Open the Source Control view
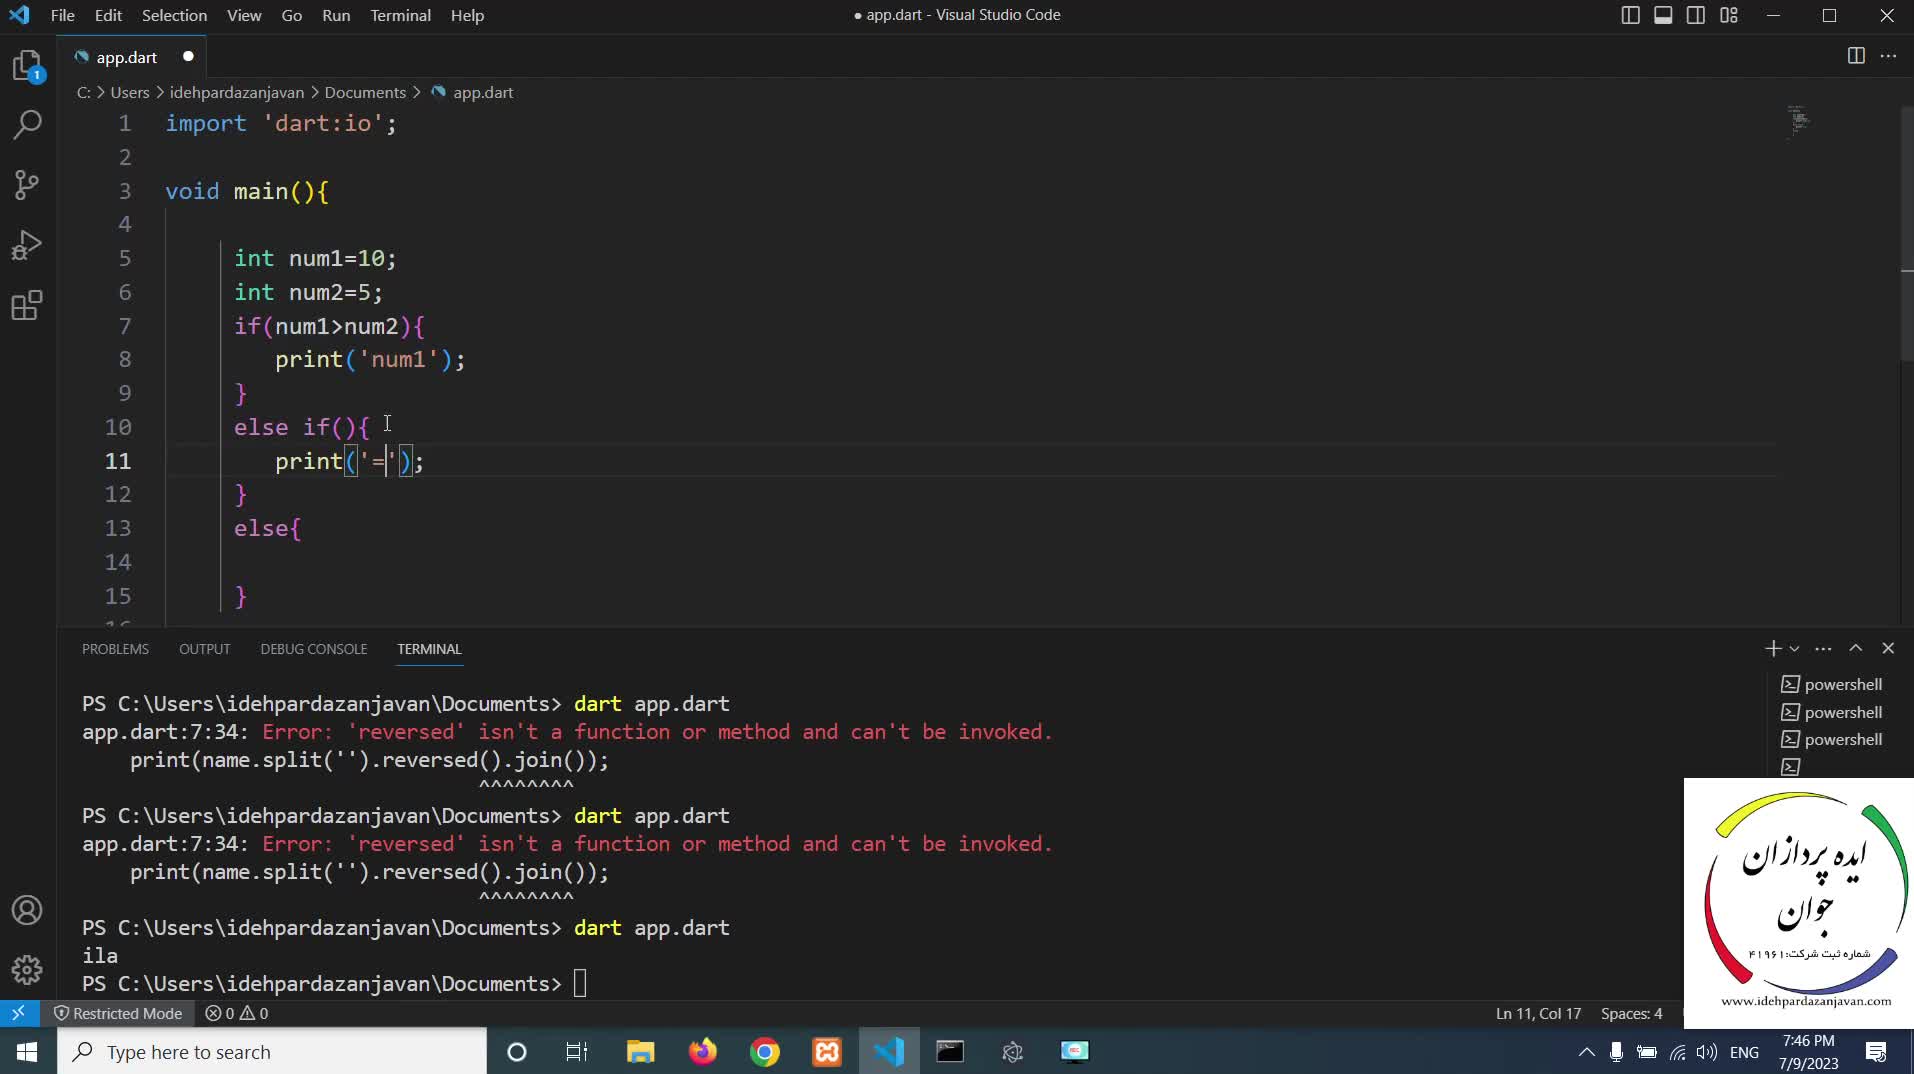Screen dimensions: 1914x1074 click(27, 185)
